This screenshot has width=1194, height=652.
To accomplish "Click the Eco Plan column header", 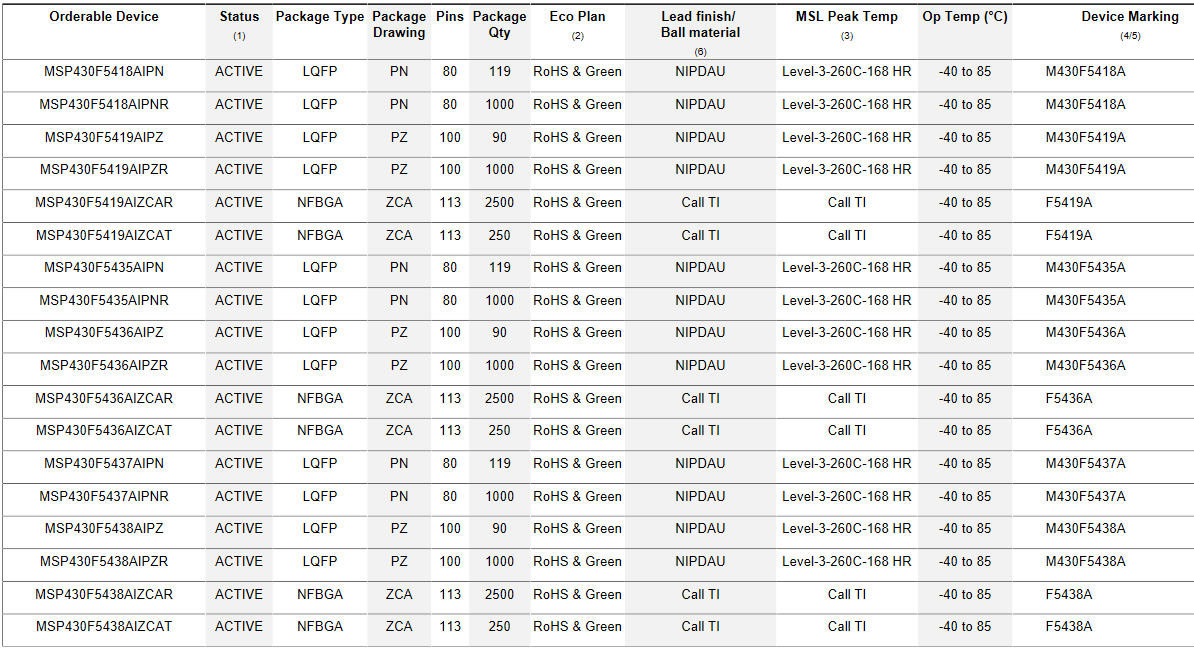I will point(577,17).
